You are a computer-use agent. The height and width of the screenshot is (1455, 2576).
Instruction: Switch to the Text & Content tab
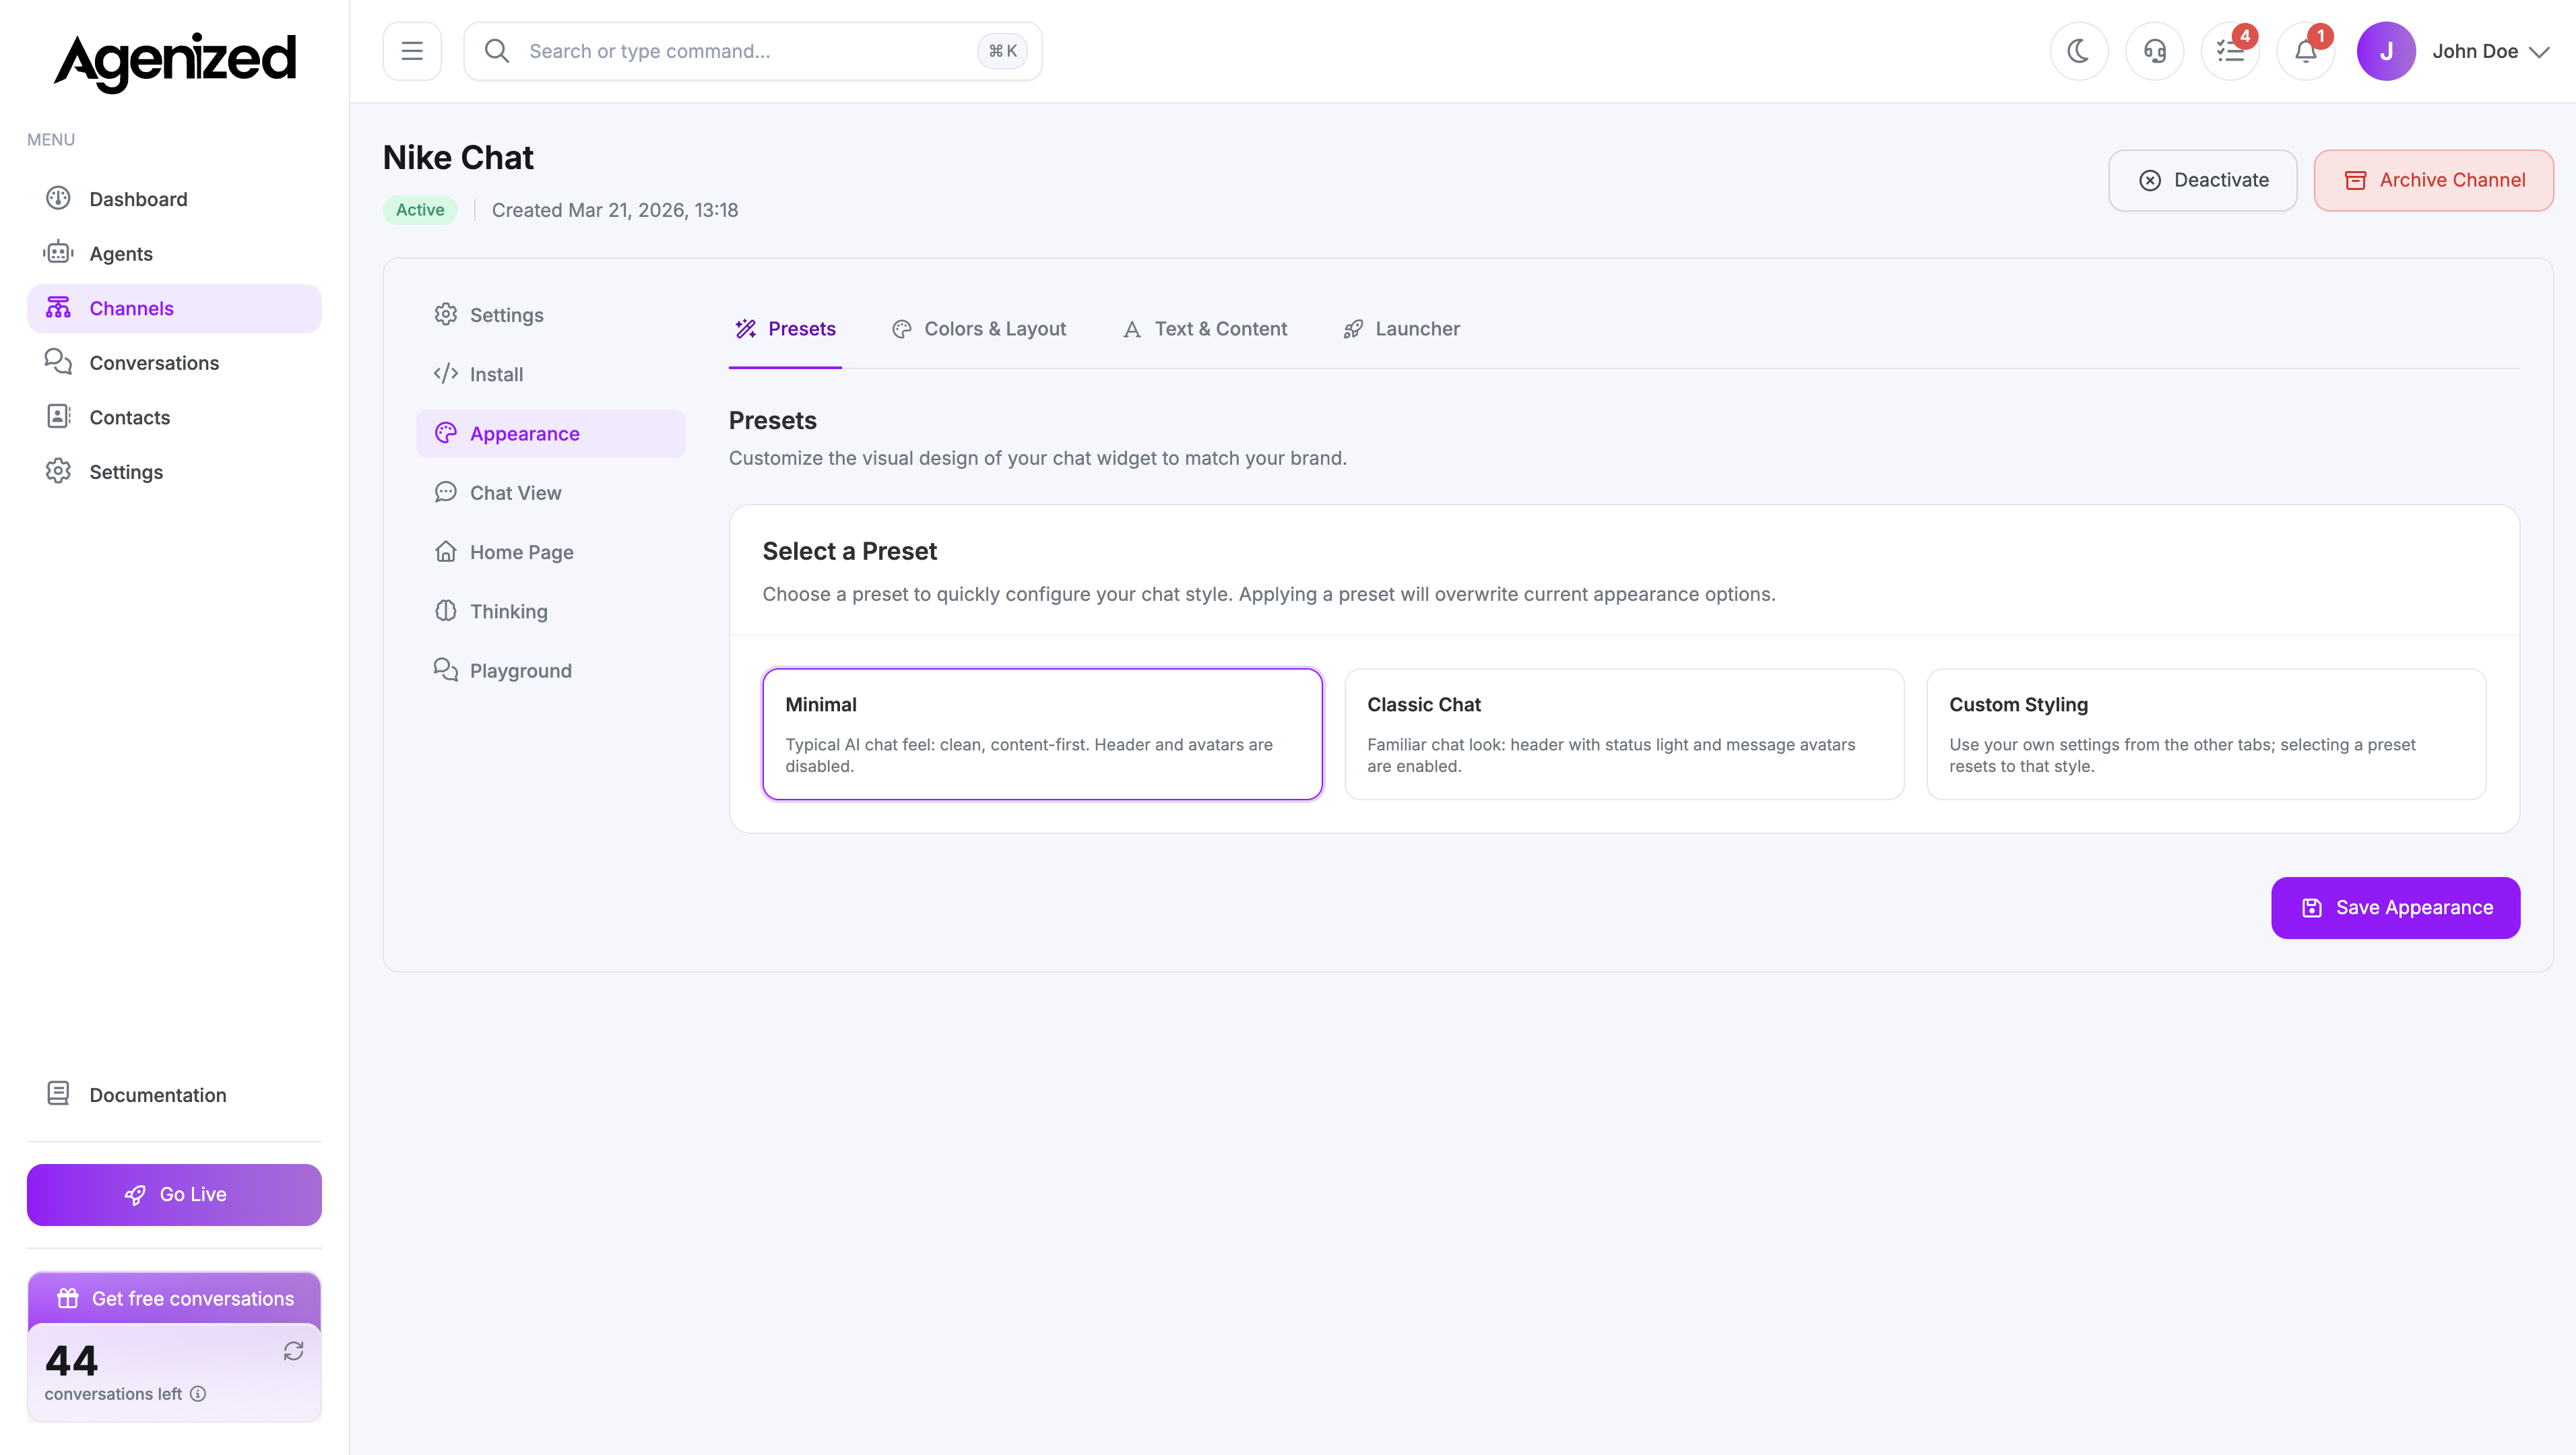coord(1205,329)
